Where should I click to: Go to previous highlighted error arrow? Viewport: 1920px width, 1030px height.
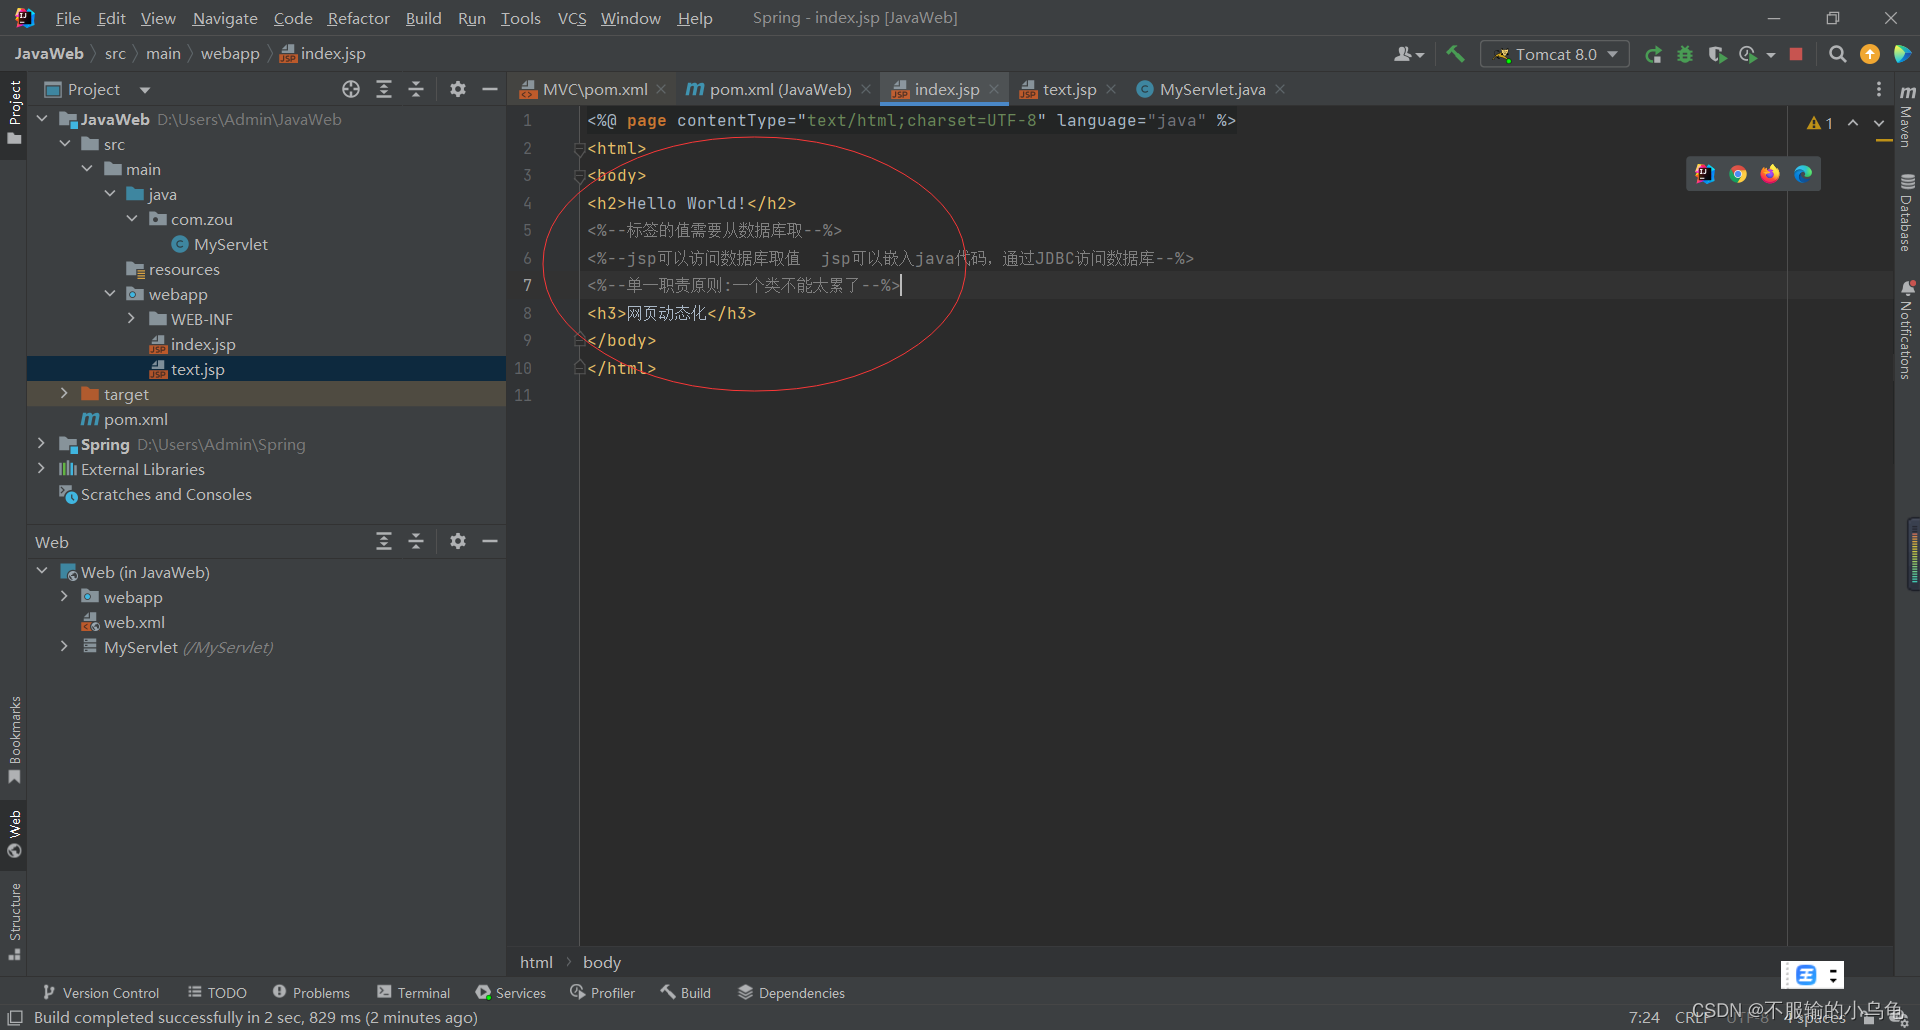[1853, 123]
